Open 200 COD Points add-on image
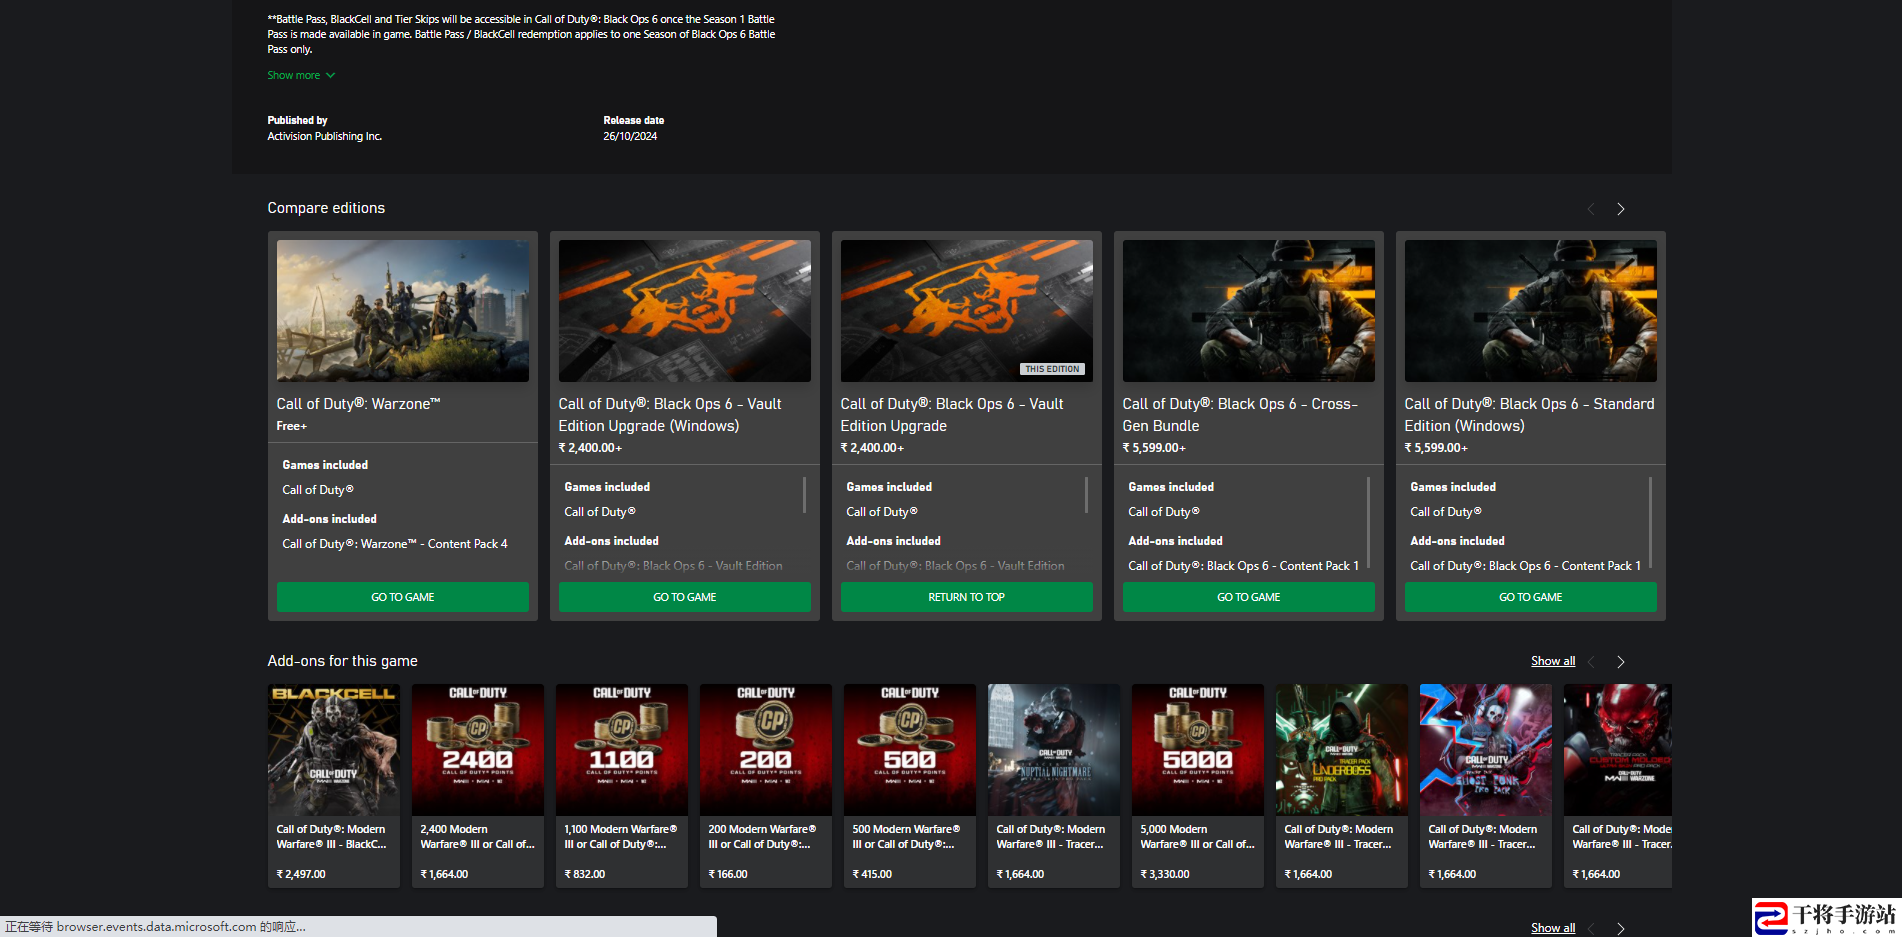The width and height of the screenshot is (1902, 937). (766, 750)
